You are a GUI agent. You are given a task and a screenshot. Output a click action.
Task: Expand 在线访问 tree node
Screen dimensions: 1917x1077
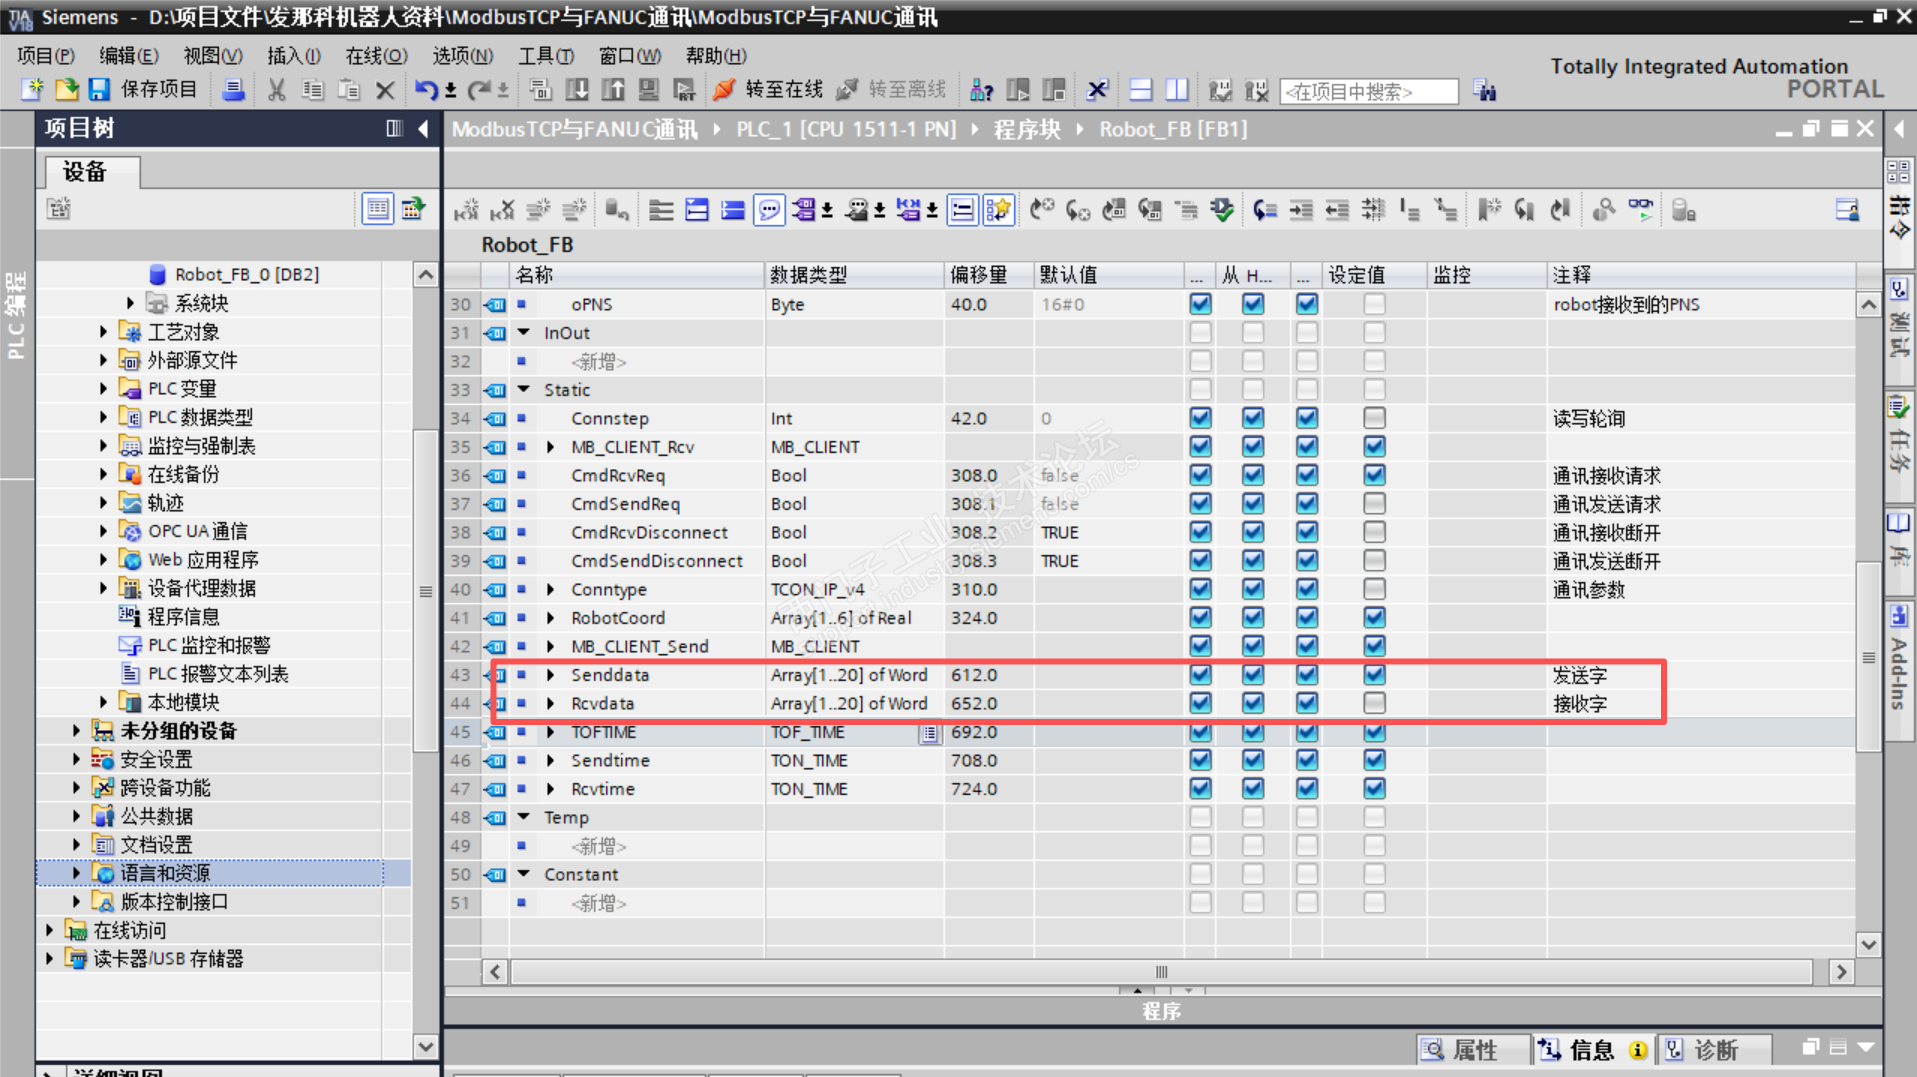pos(49,930)
